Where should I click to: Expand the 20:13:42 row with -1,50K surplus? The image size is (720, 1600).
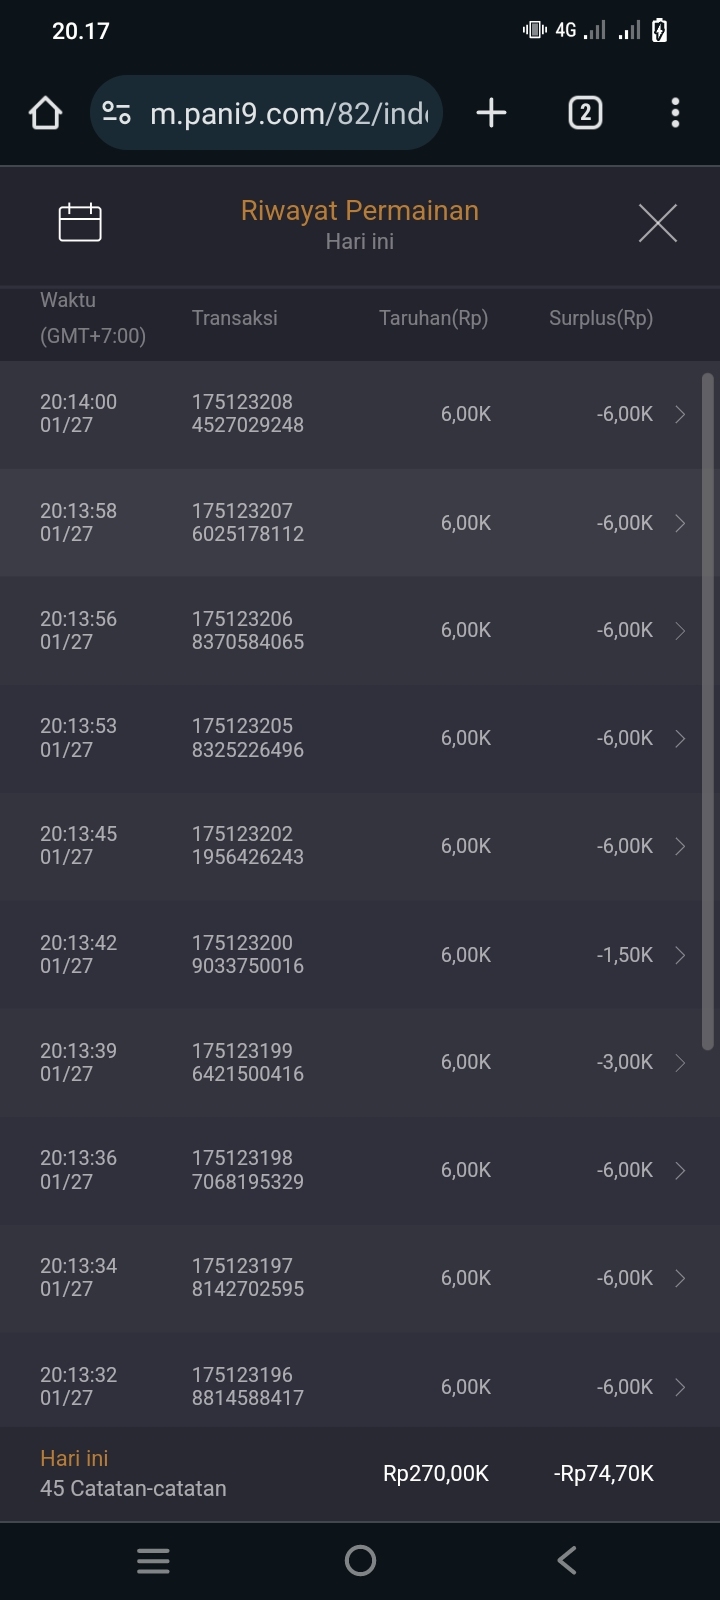680,955
